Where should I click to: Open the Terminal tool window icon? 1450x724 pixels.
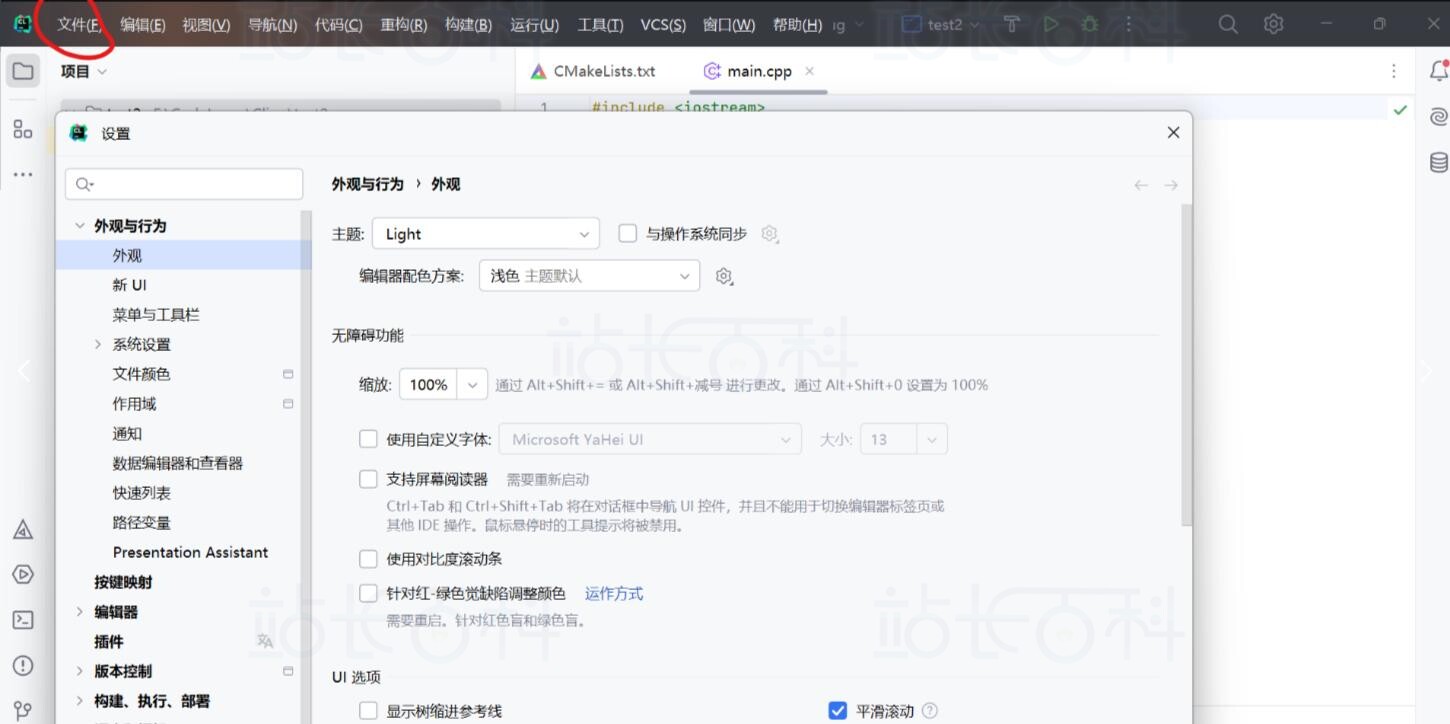pyautogui.click(x=23, y=620)
